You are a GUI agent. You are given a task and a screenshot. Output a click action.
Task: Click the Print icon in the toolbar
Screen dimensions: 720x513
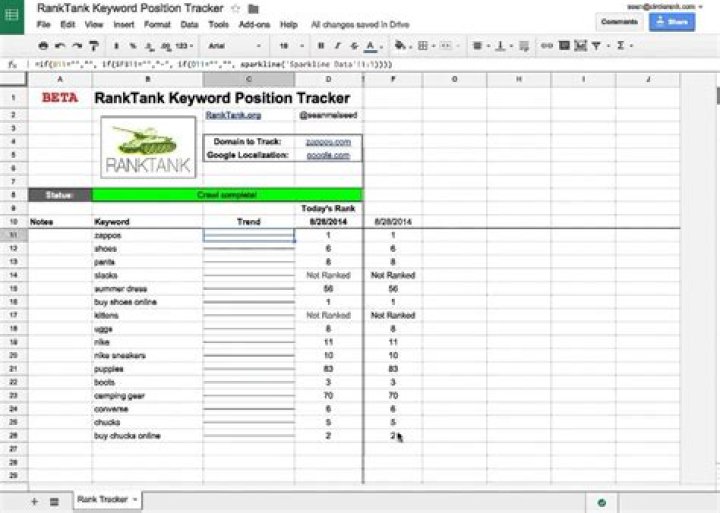tap(43, 45)
